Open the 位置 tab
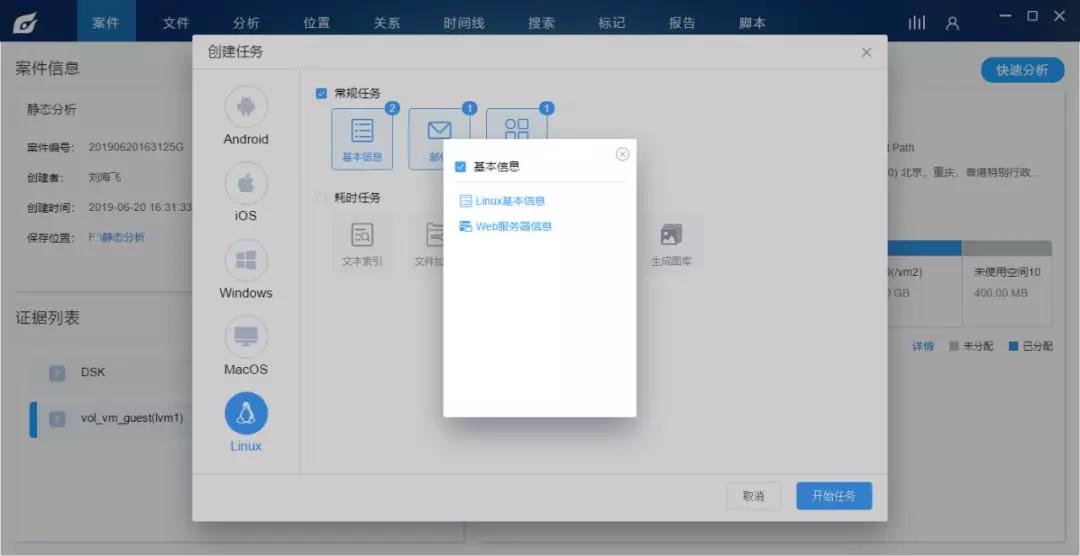1080x556 pixels. click(x=317, y=23)
